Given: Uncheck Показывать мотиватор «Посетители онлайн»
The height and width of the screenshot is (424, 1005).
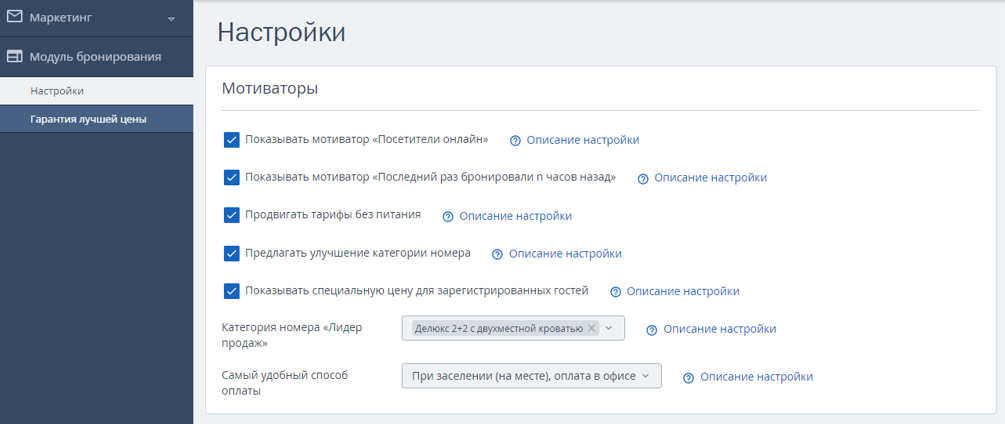Looking at the screenshot, I should (x=231, y=140).
